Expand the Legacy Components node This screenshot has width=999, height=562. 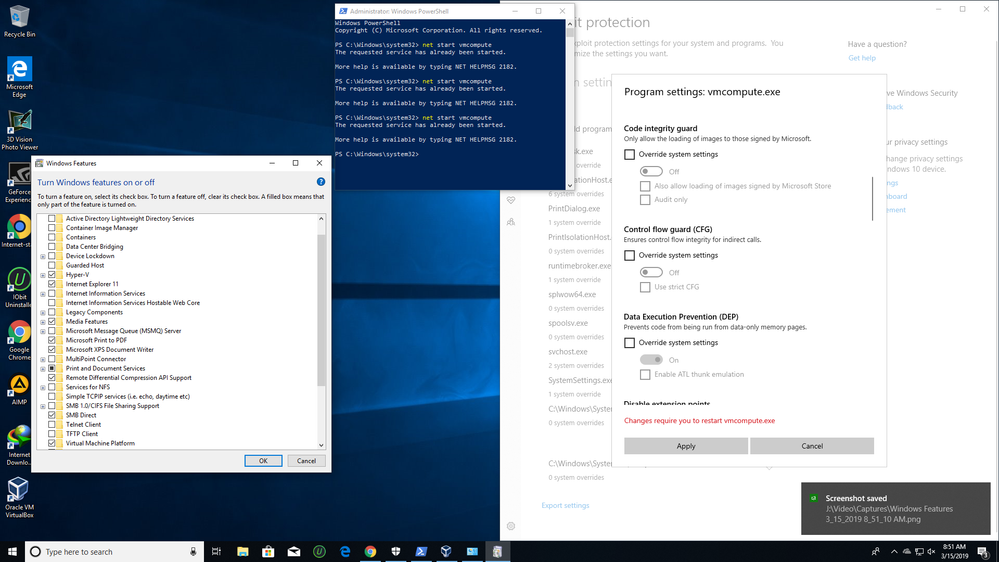point(43,313)
